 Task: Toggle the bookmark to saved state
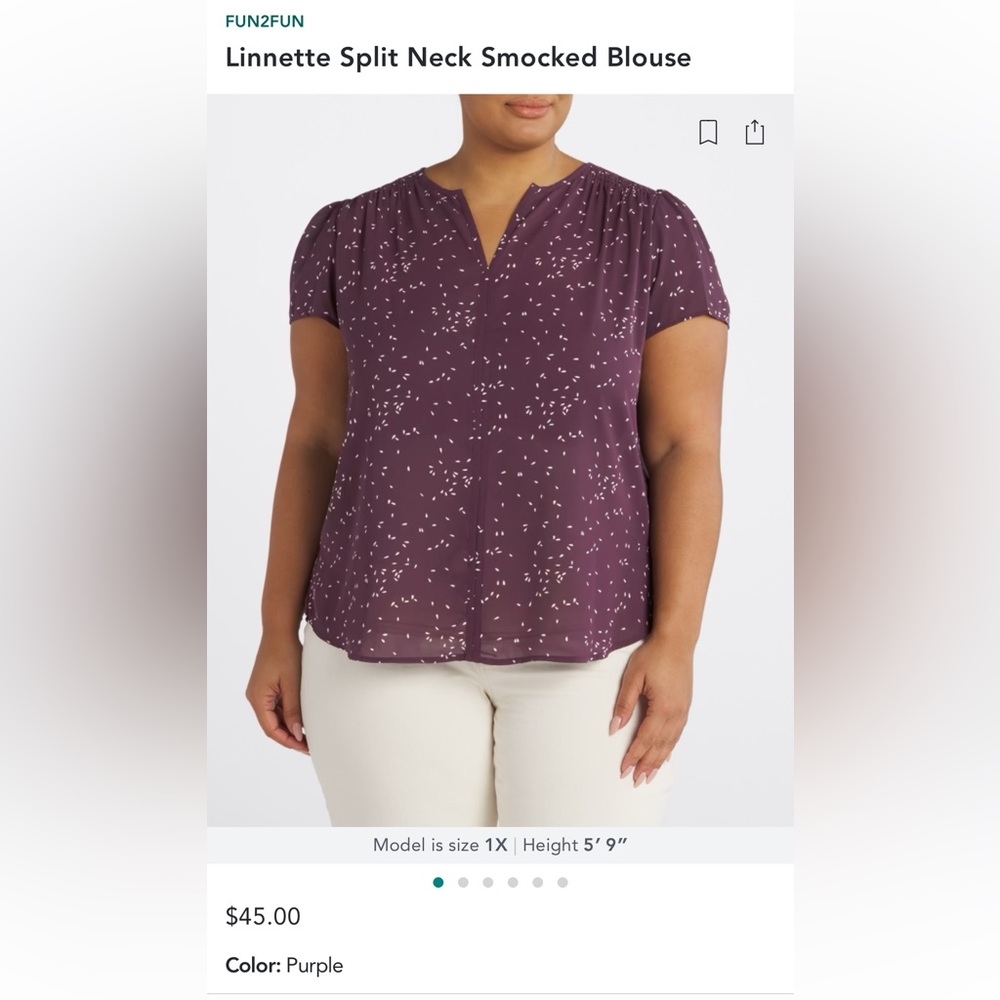[708, 131]
